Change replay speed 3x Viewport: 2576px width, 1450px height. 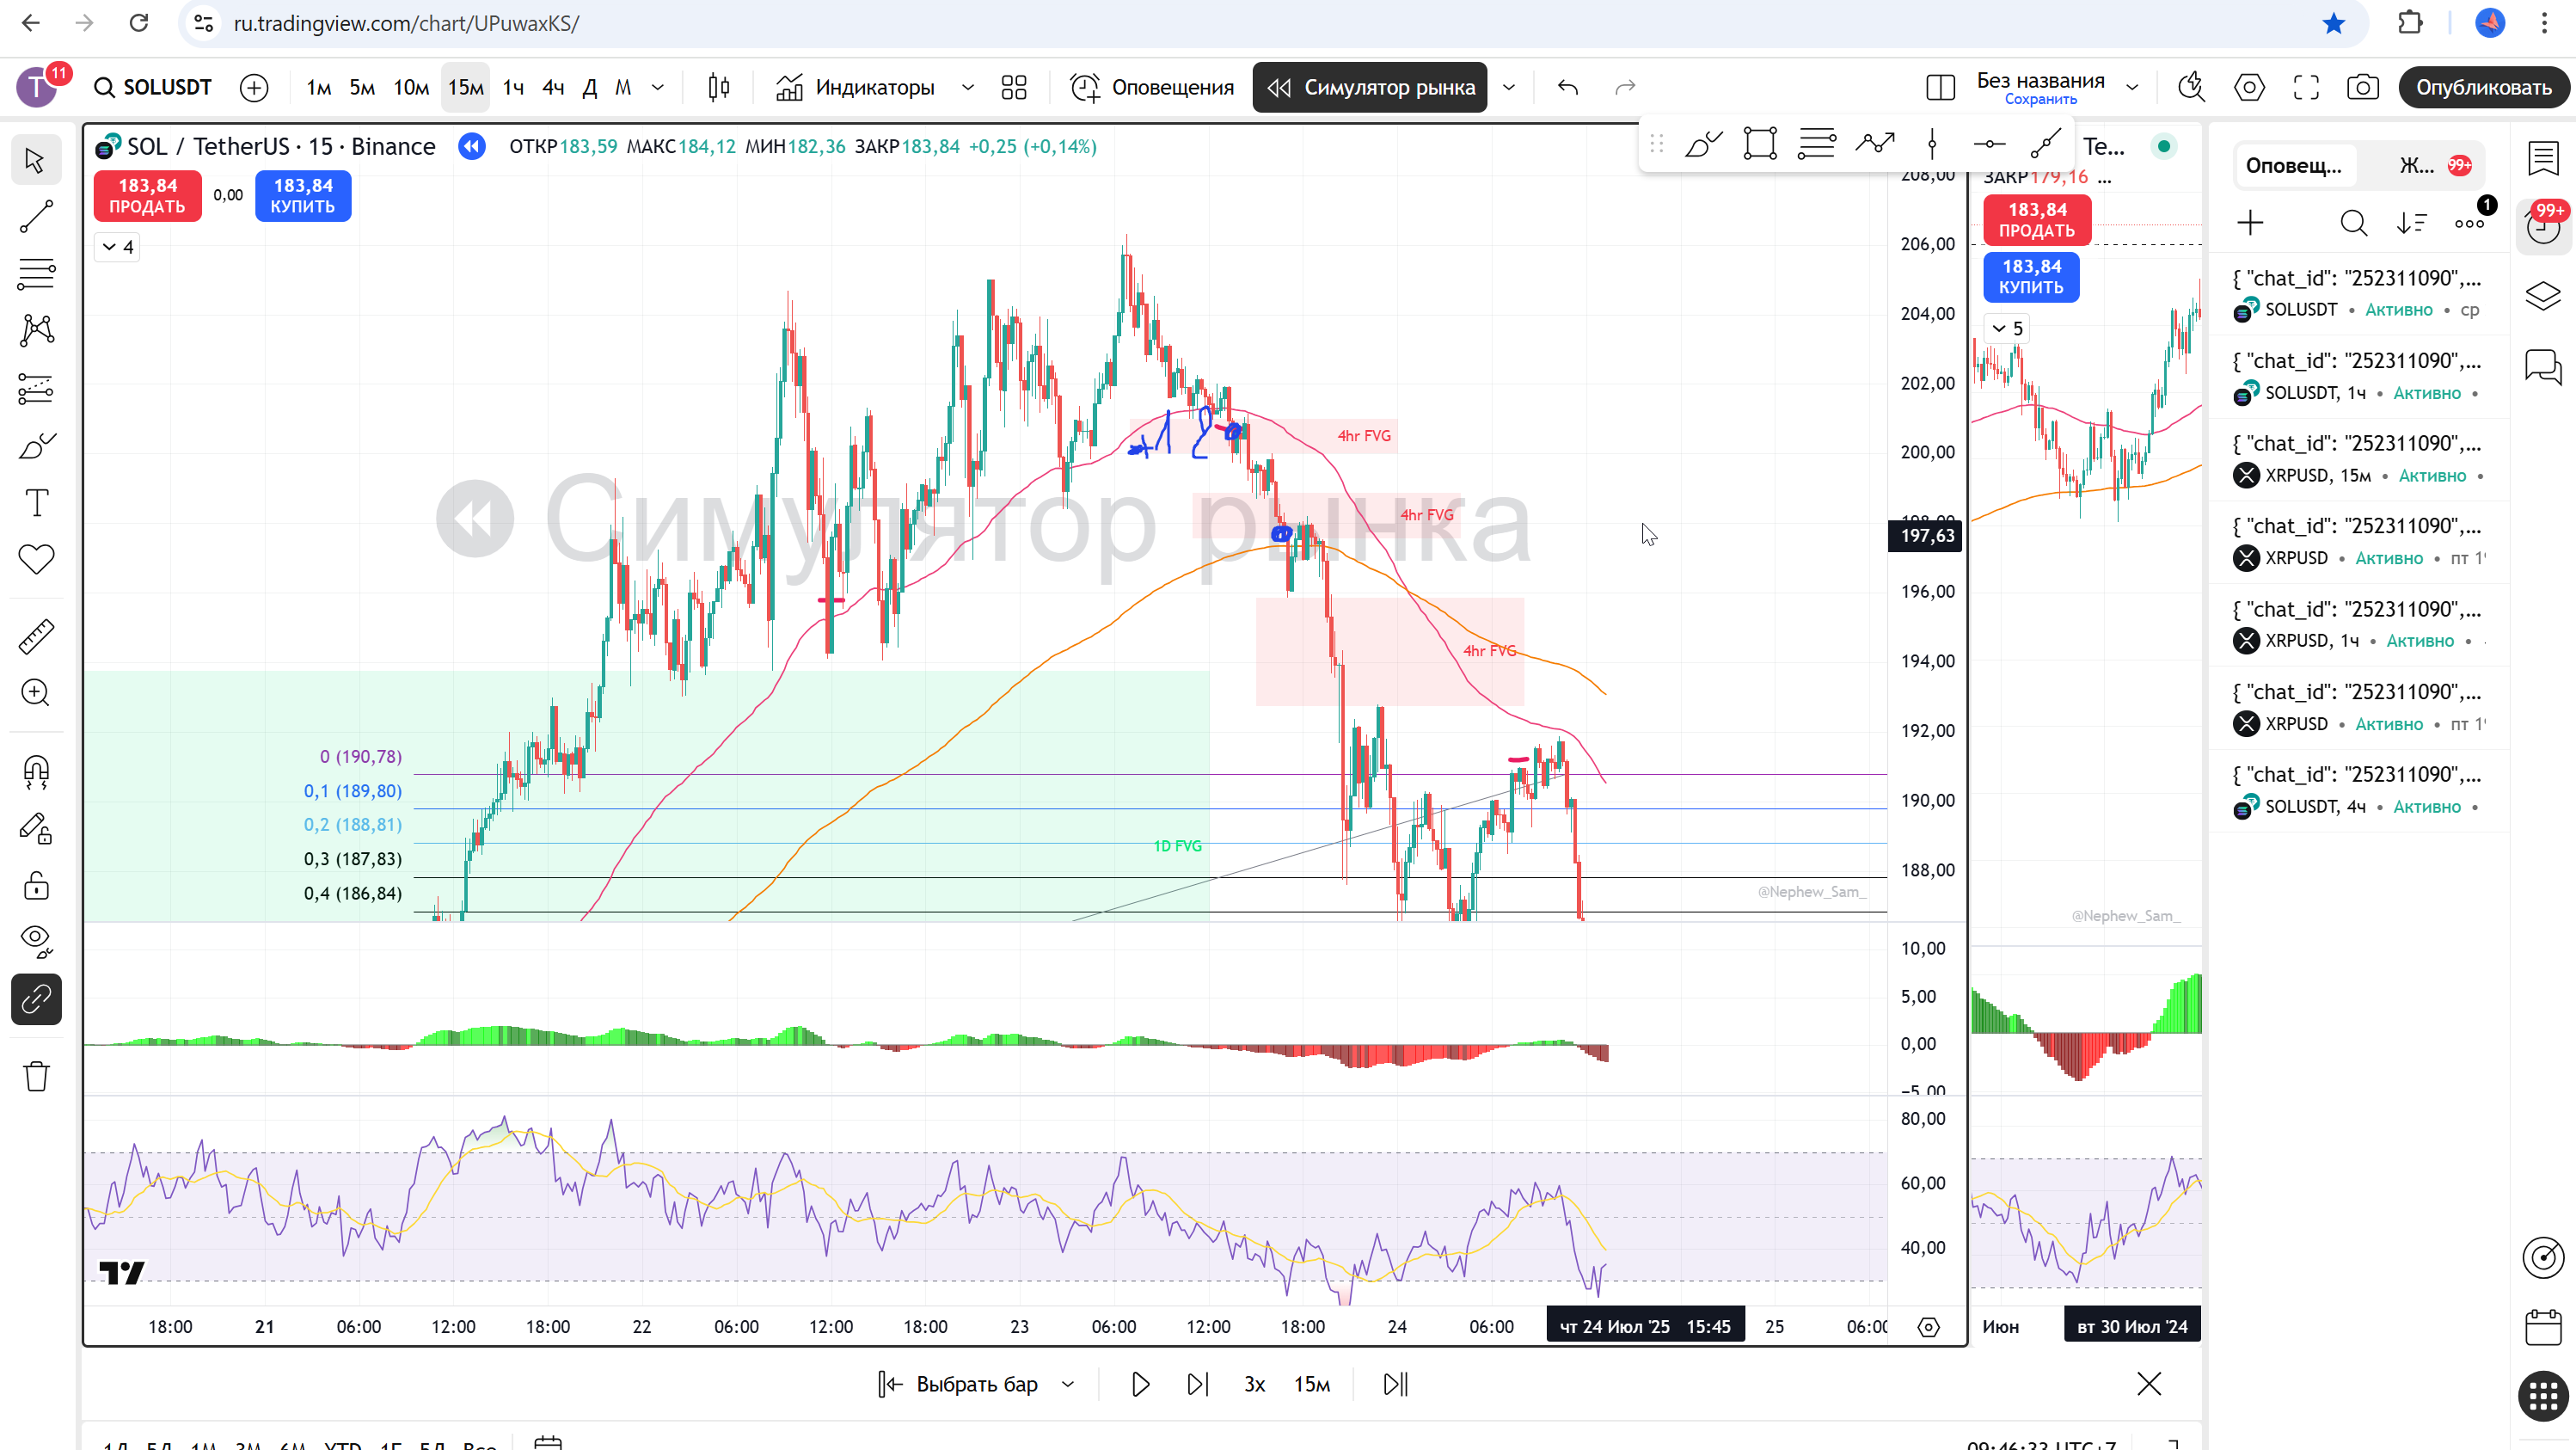(x=1254, y=1384)
